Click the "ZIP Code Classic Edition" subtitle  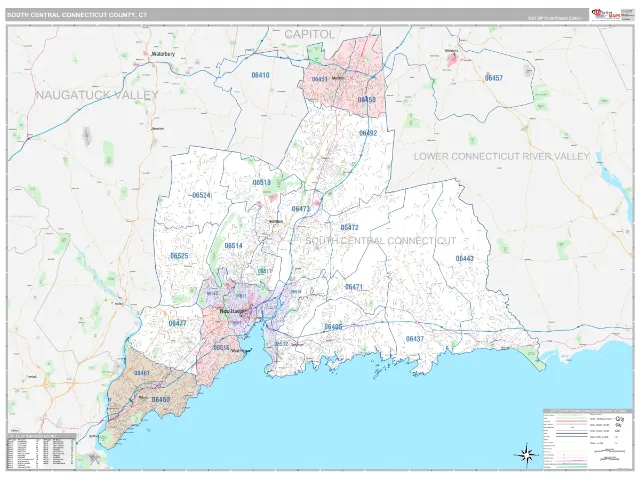554,18
